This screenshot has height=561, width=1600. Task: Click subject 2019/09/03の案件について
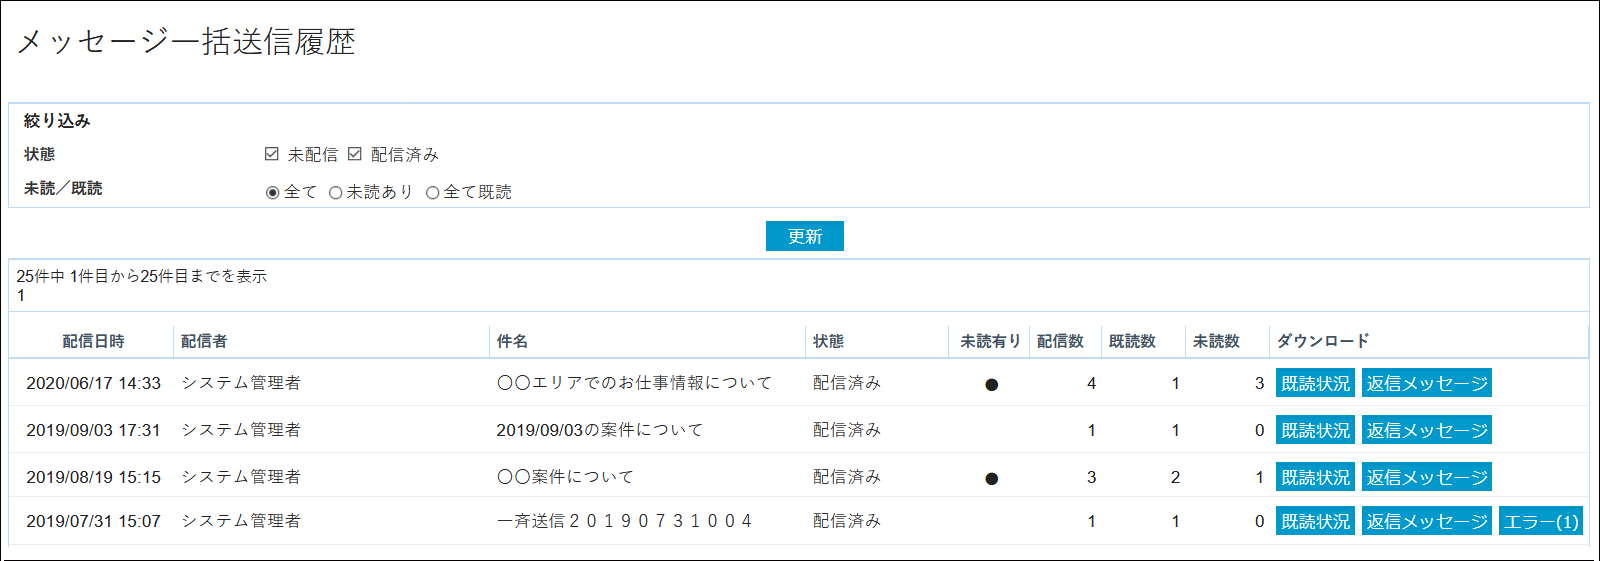[600, 430]
